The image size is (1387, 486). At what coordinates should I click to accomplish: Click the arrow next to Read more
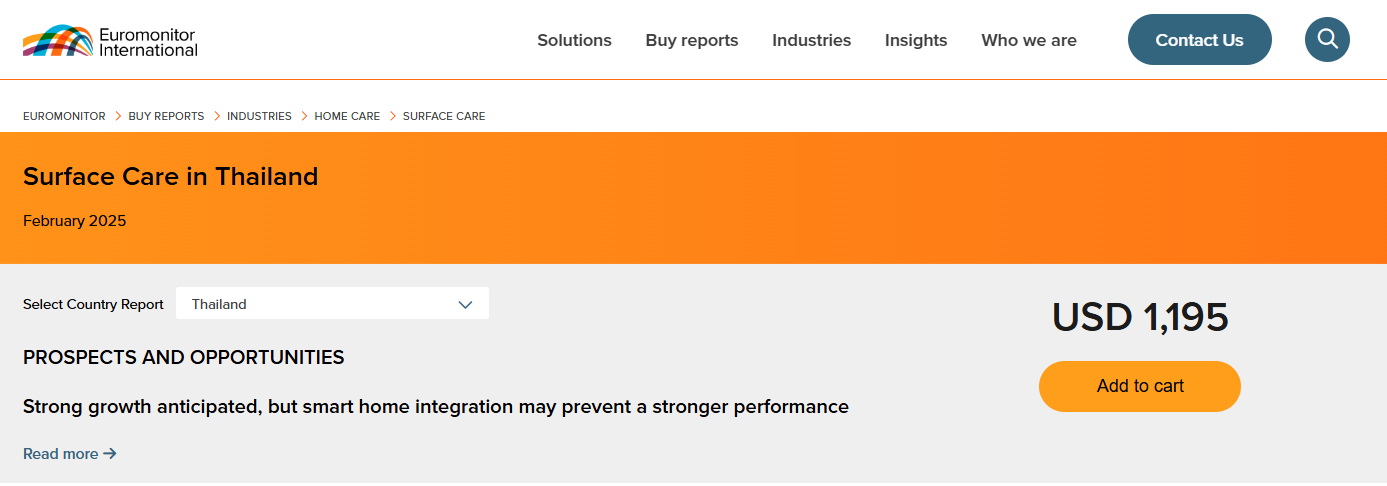pos(110,454)
